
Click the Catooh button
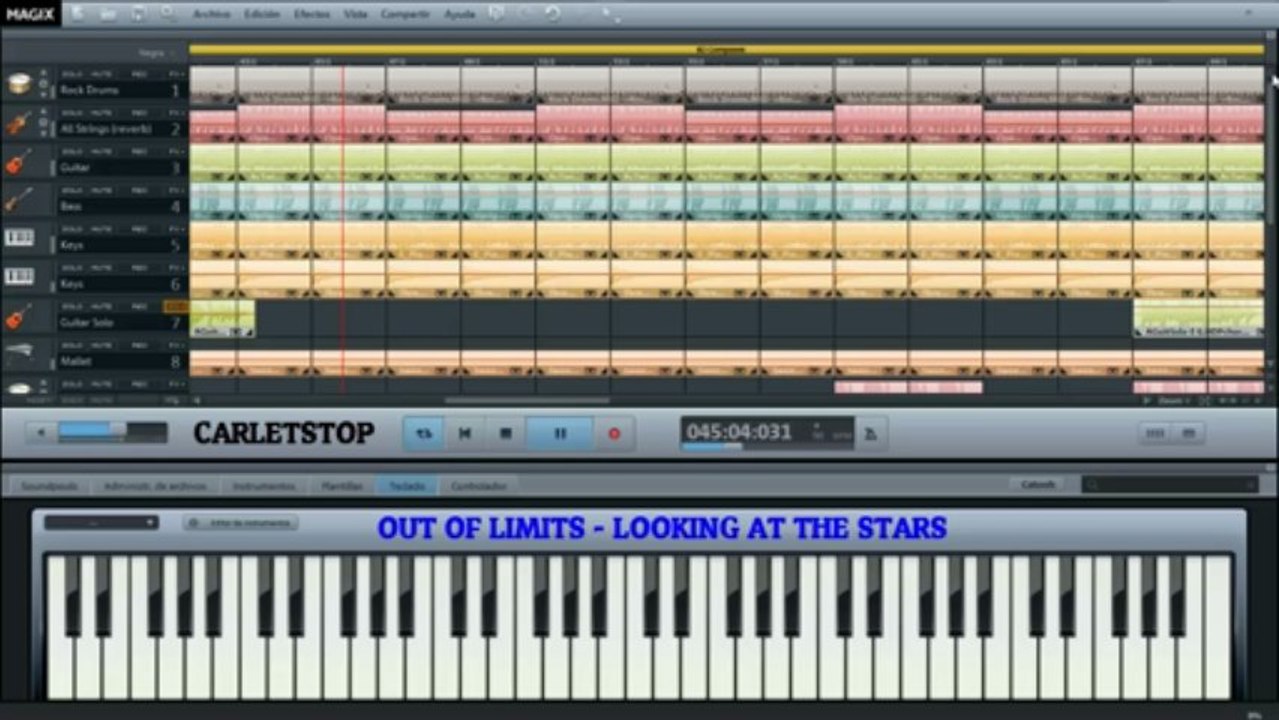1037,484
